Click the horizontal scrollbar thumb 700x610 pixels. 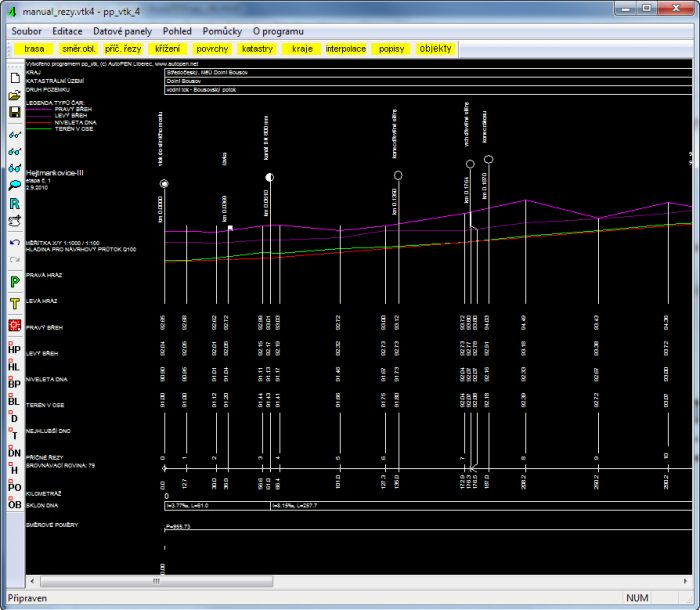156,581
